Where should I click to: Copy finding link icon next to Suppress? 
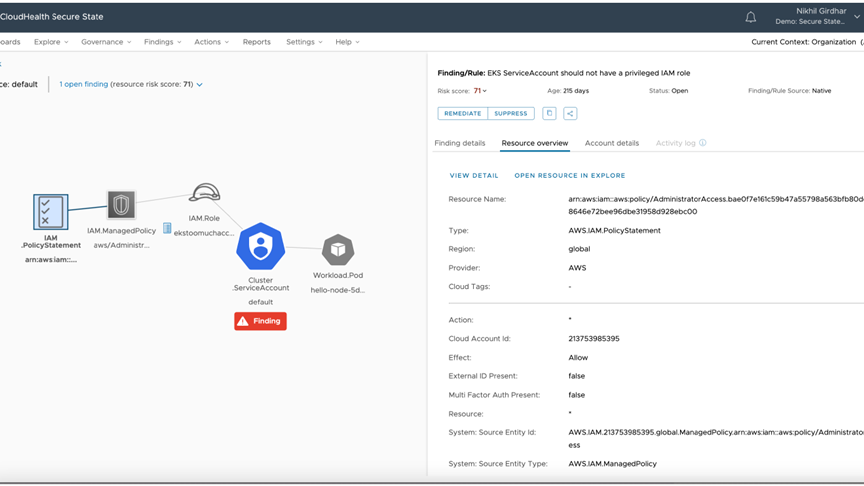click(x=549, y=113)
